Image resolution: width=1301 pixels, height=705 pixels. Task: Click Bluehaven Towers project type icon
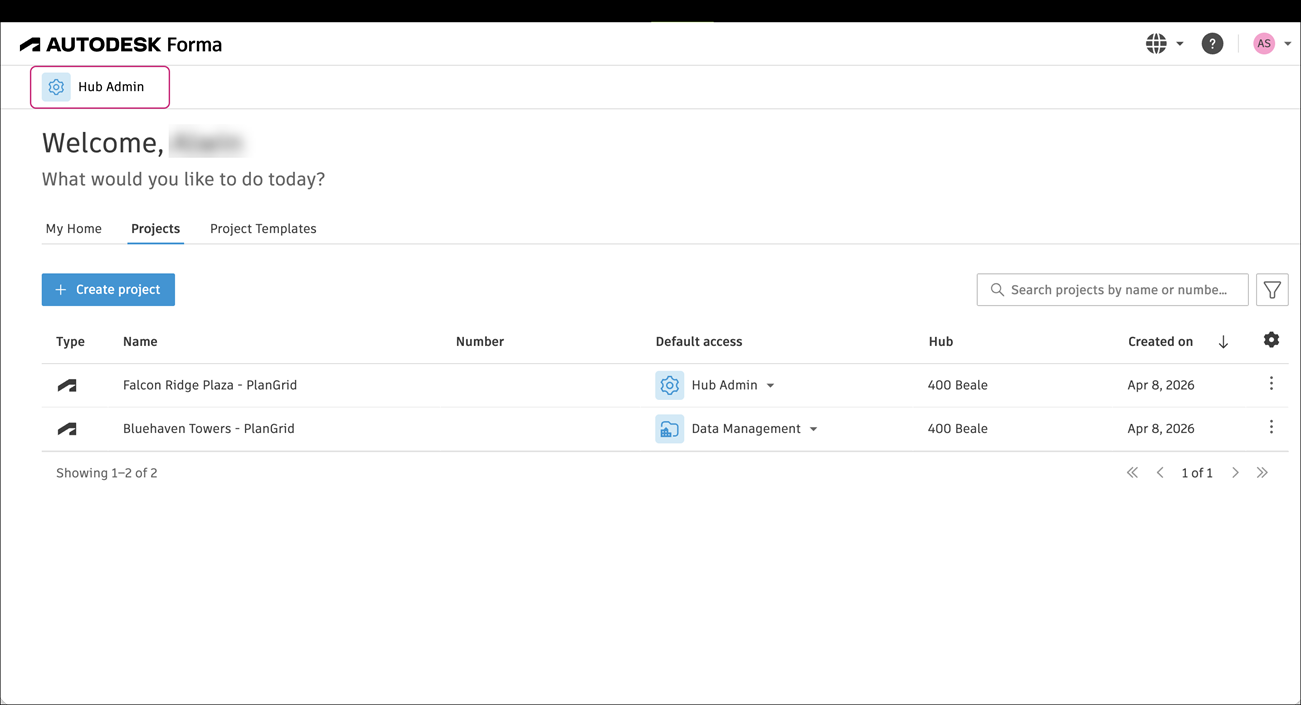click(x=67, y=429)
